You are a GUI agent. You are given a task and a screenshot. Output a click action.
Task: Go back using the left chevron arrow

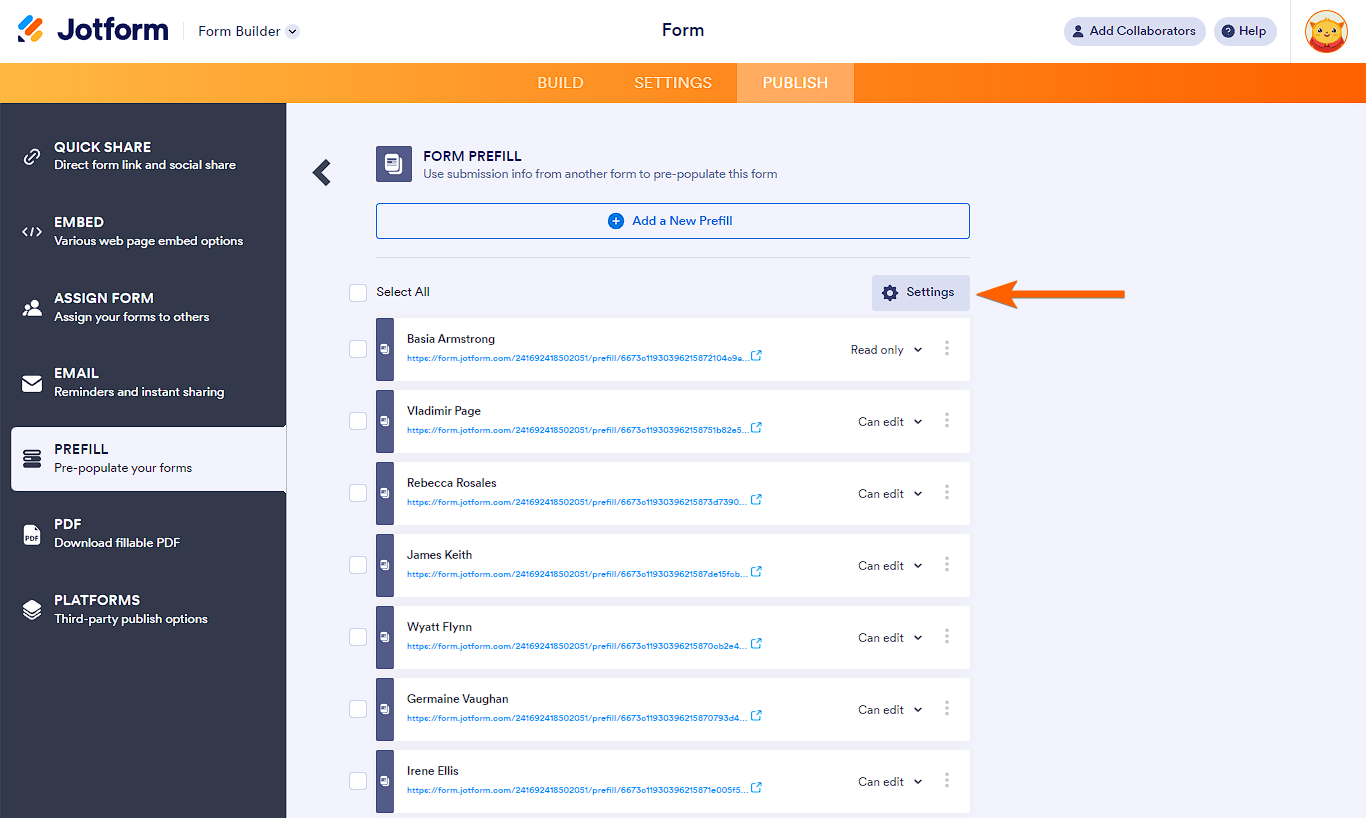[x=321, y=173]
